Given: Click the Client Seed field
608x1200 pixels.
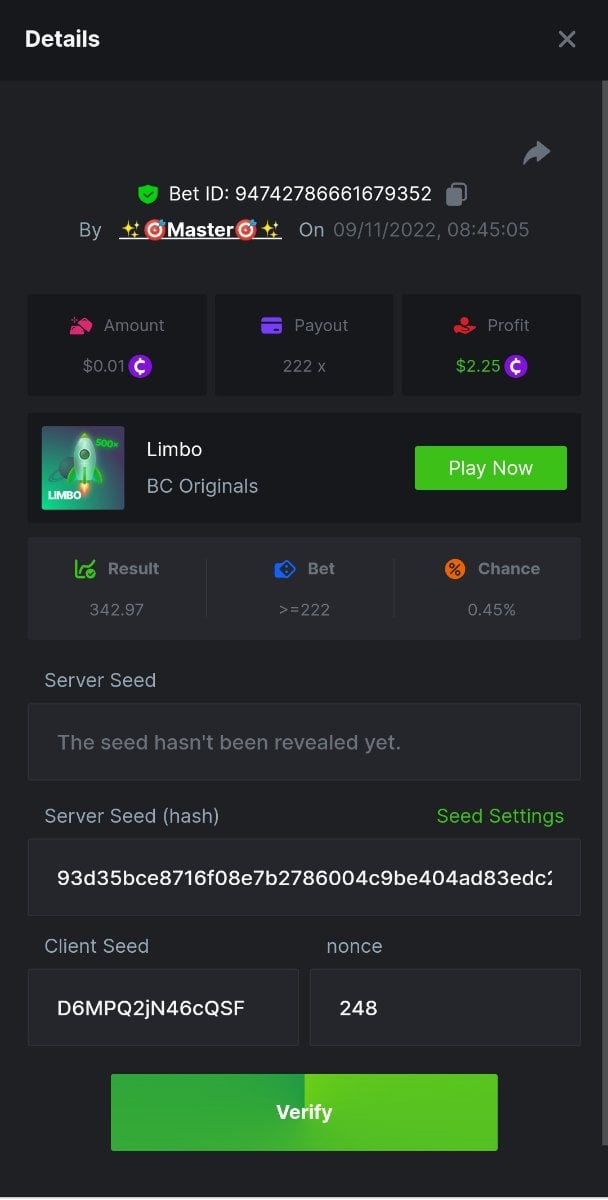Looking at the screenshot, I should pos(163,1007).
